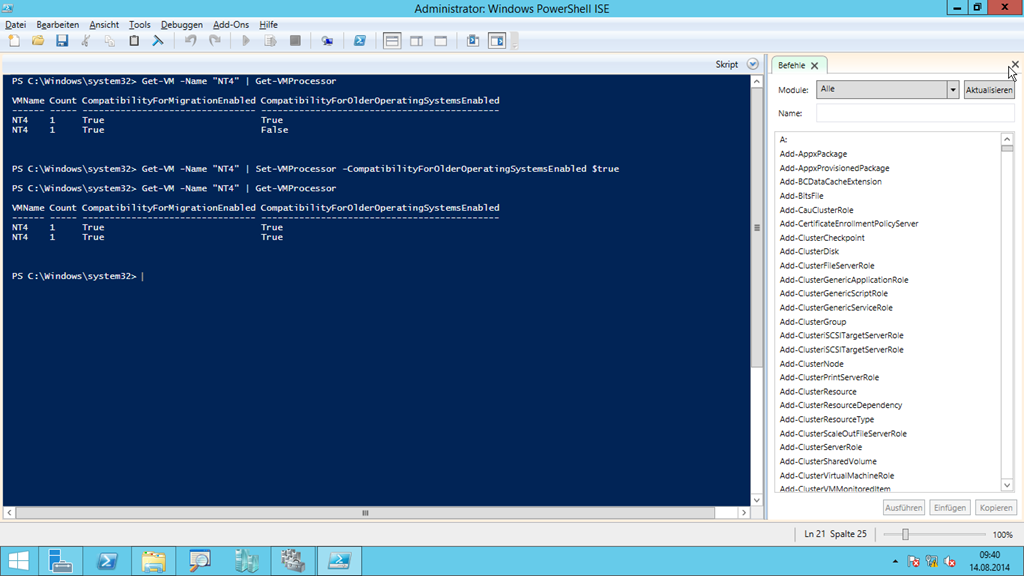Click the Einfügen button
The image size is (1024, 576).
950,507
